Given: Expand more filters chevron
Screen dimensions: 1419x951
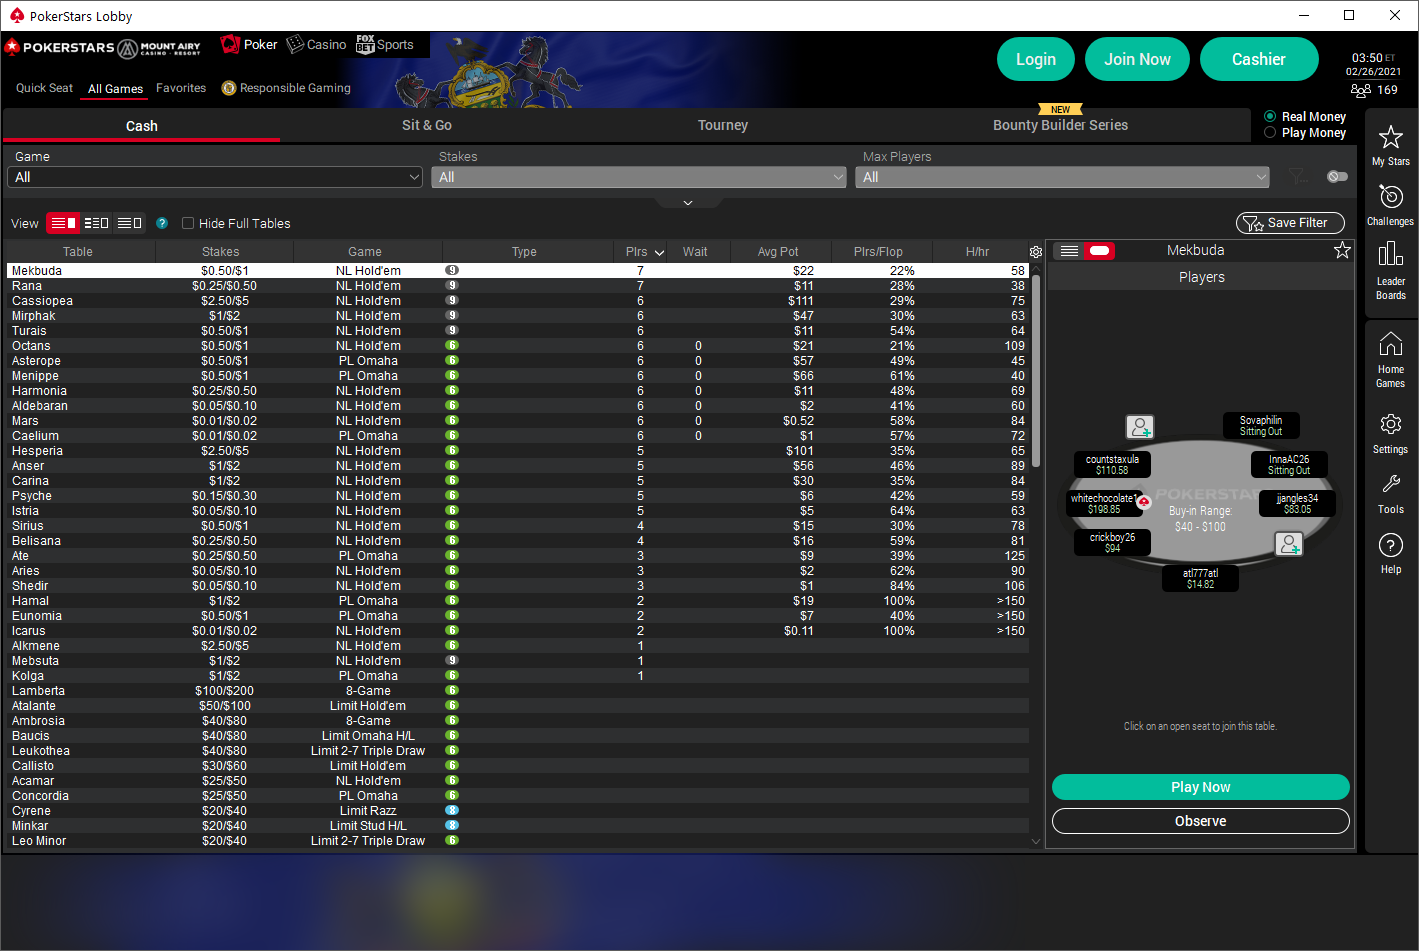Looking at the screenshot, I should (x=688, y=203).
